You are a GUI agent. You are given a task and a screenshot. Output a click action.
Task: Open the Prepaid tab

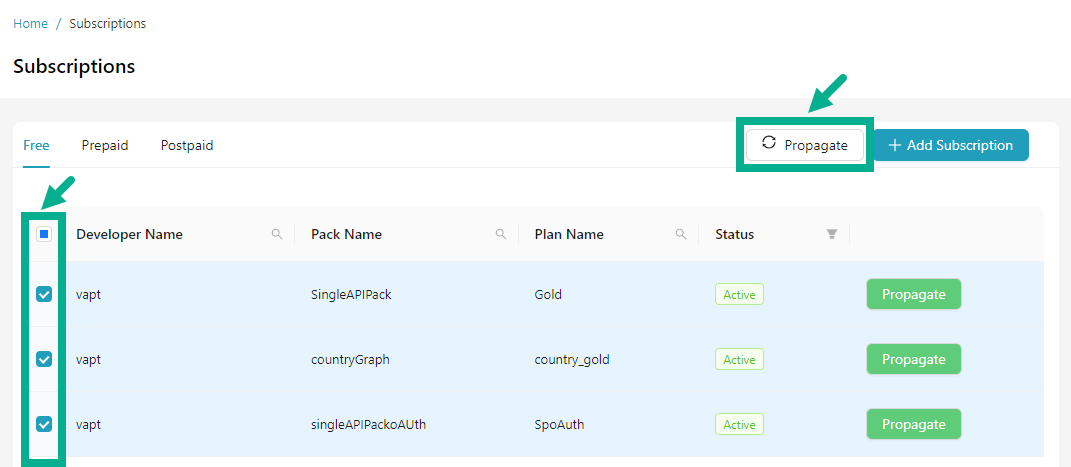point(105,145)
